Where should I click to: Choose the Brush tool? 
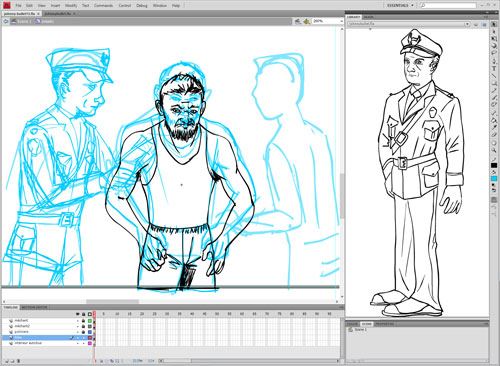pyautogui.click(x=494, y=98)
